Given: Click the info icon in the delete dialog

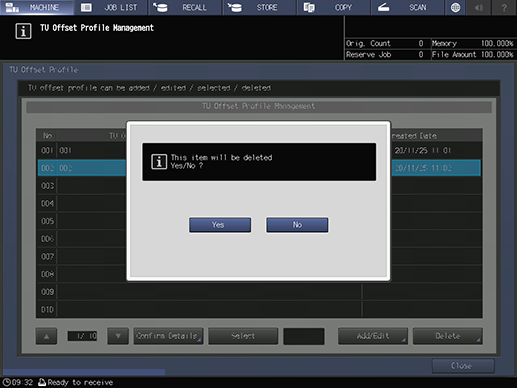Looking at the screenshot, I should click(x=159, y=162).
